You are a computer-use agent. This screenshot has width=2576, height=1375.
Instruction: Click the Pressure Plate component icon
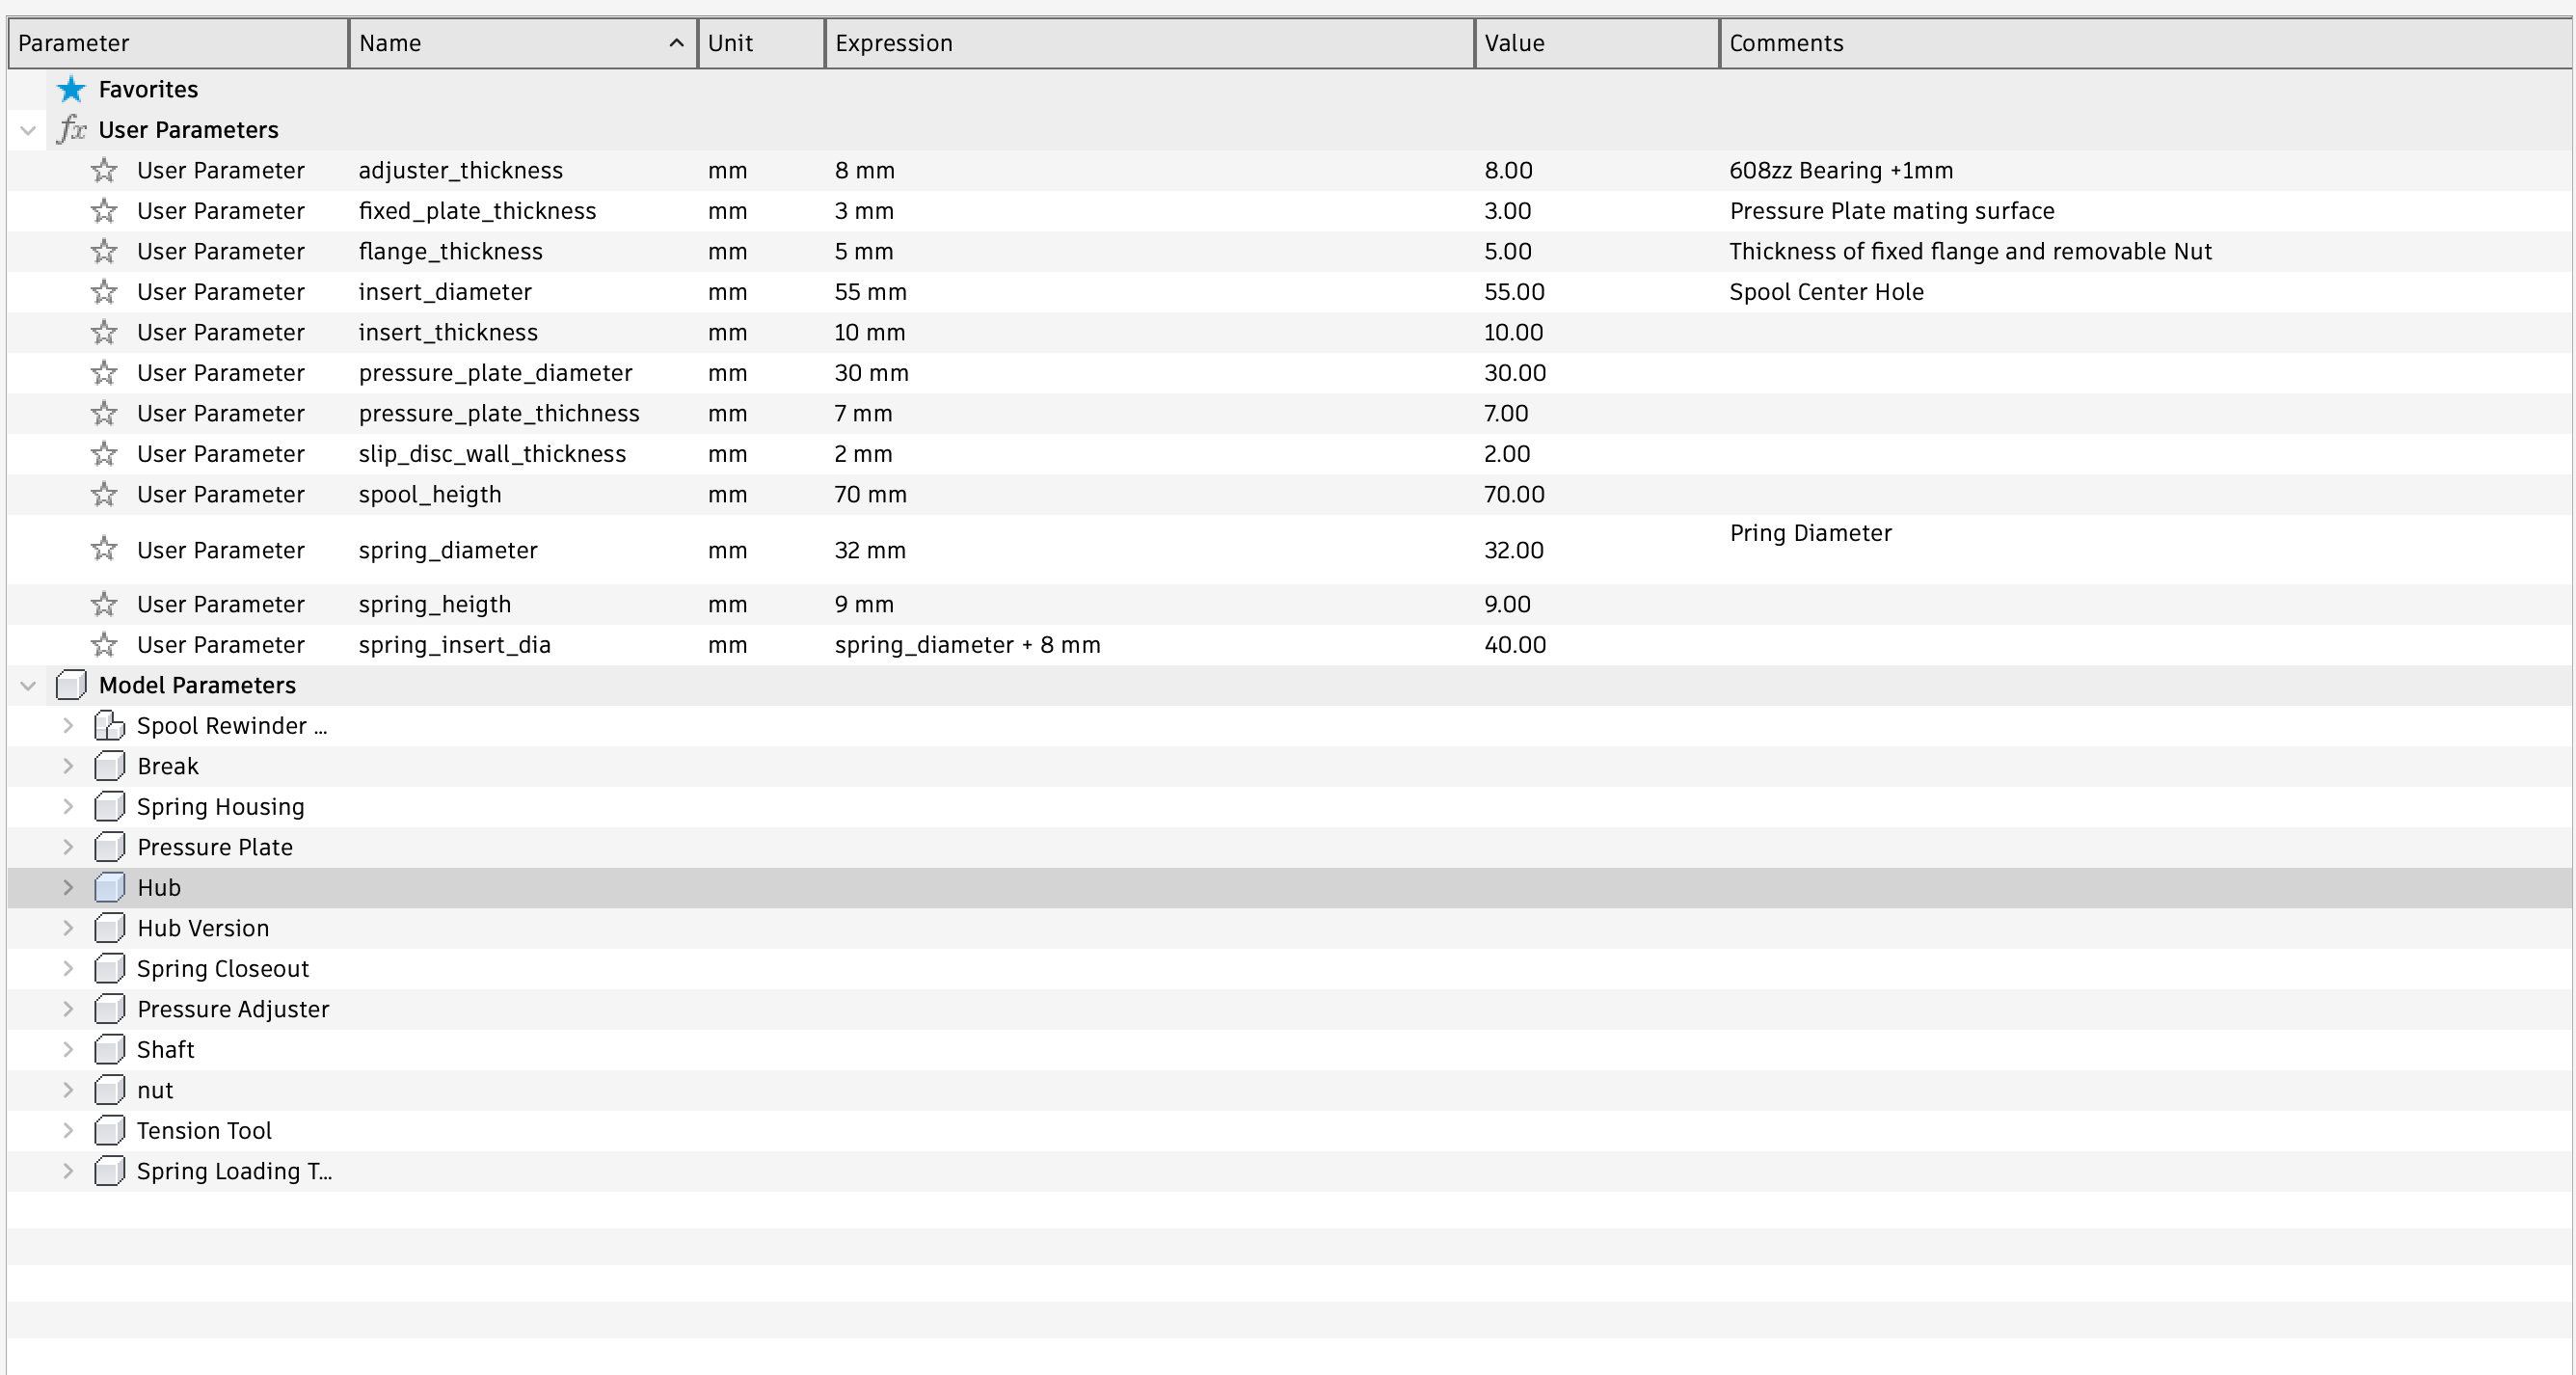109,847
